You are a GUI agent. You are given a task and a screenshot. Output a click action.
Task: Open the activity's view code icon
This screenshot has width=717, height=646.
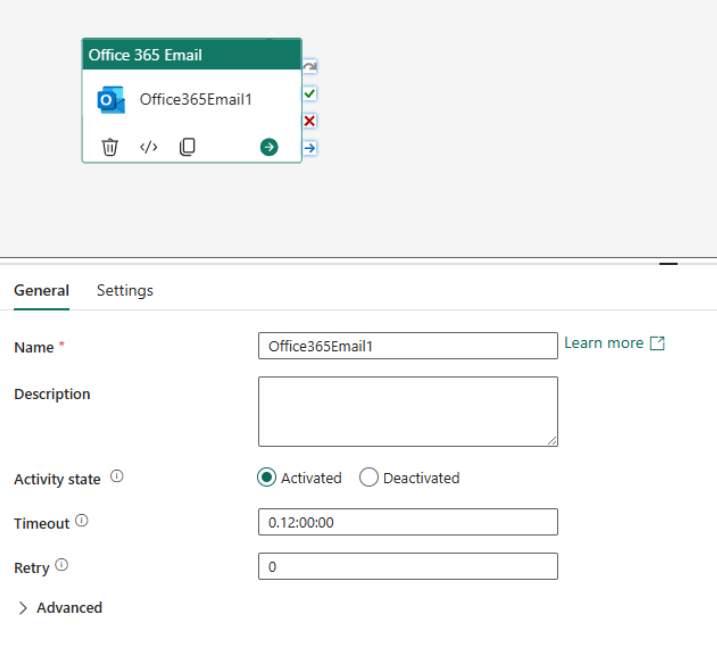148,147
